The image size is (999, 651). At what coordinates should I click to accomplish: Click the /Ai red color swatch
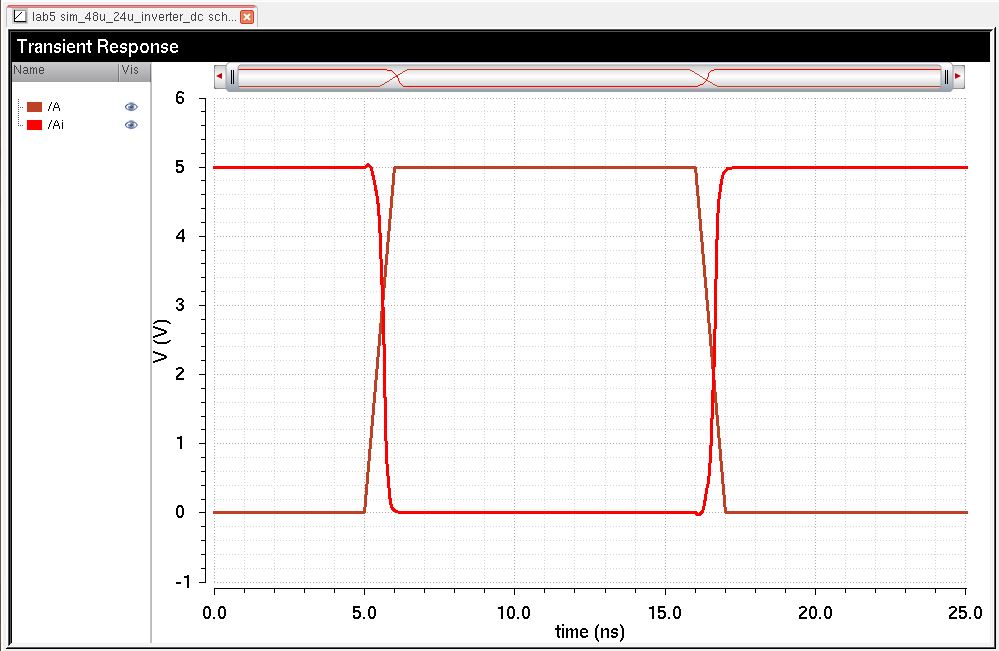pyautogui.click(x=34, y=125)
